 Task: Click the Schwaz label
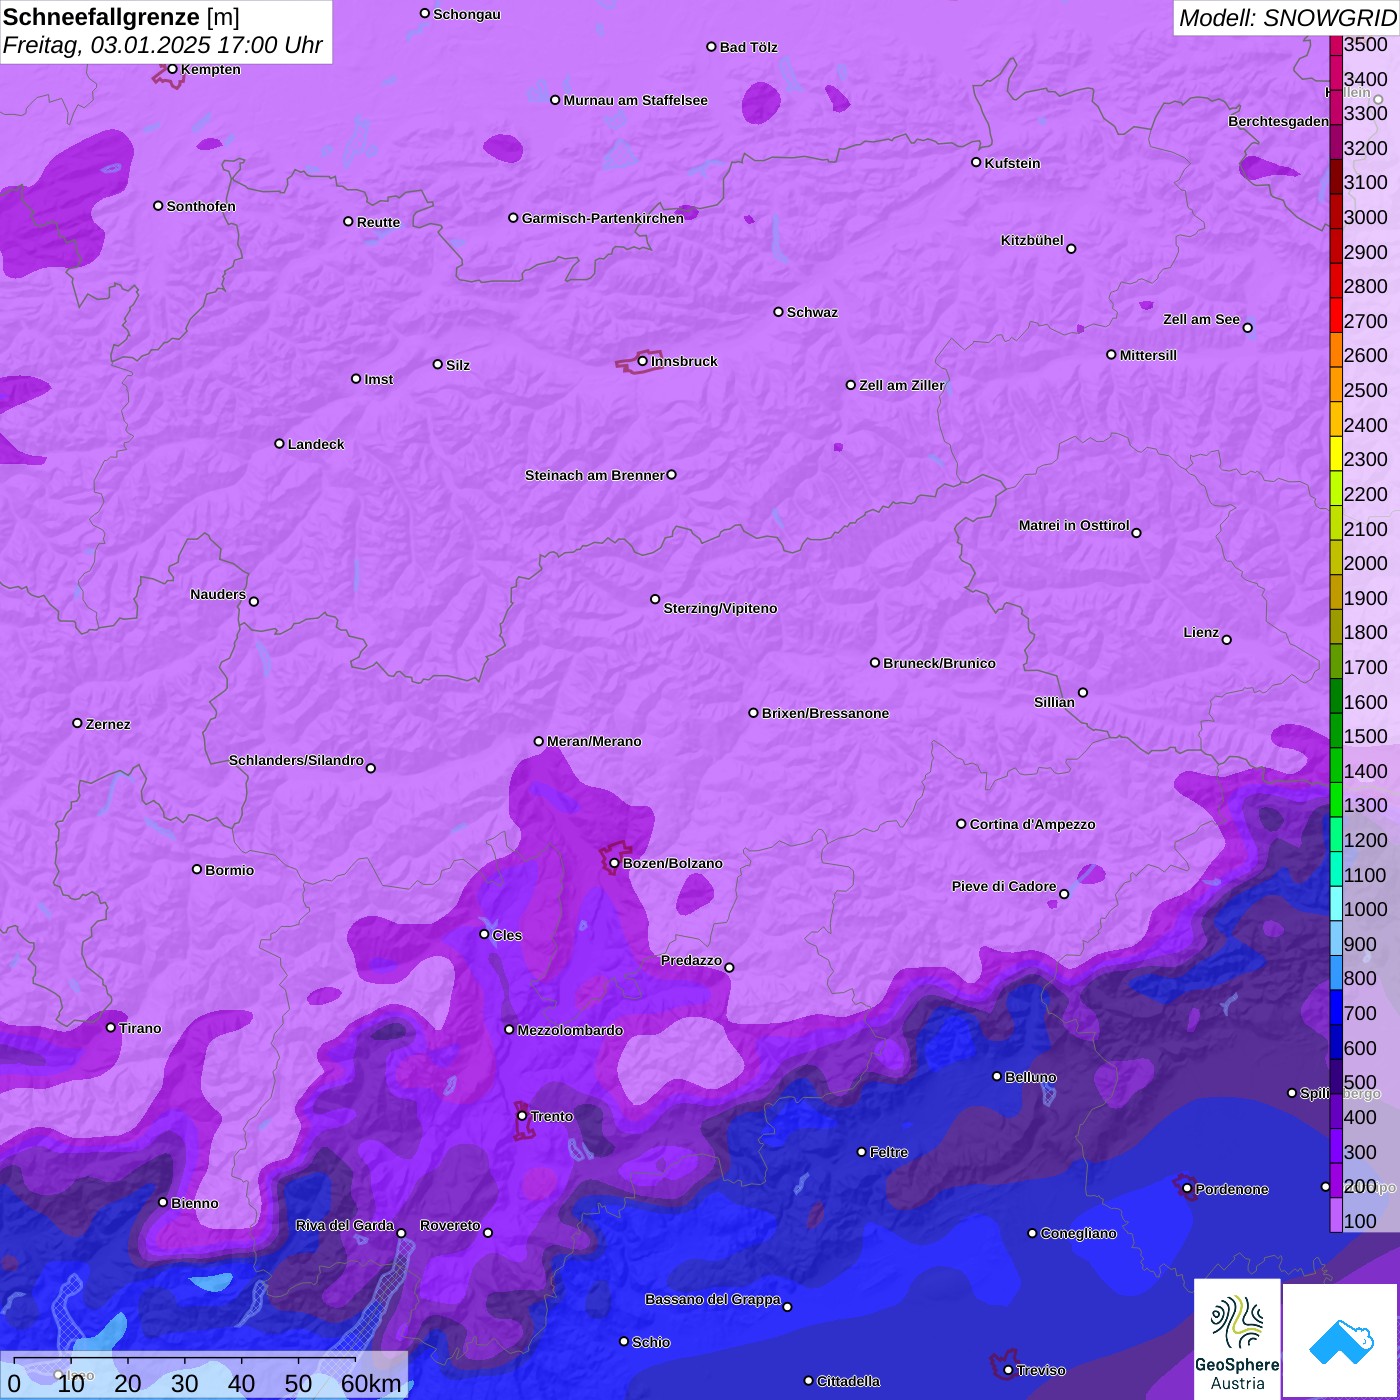point(813,312)
